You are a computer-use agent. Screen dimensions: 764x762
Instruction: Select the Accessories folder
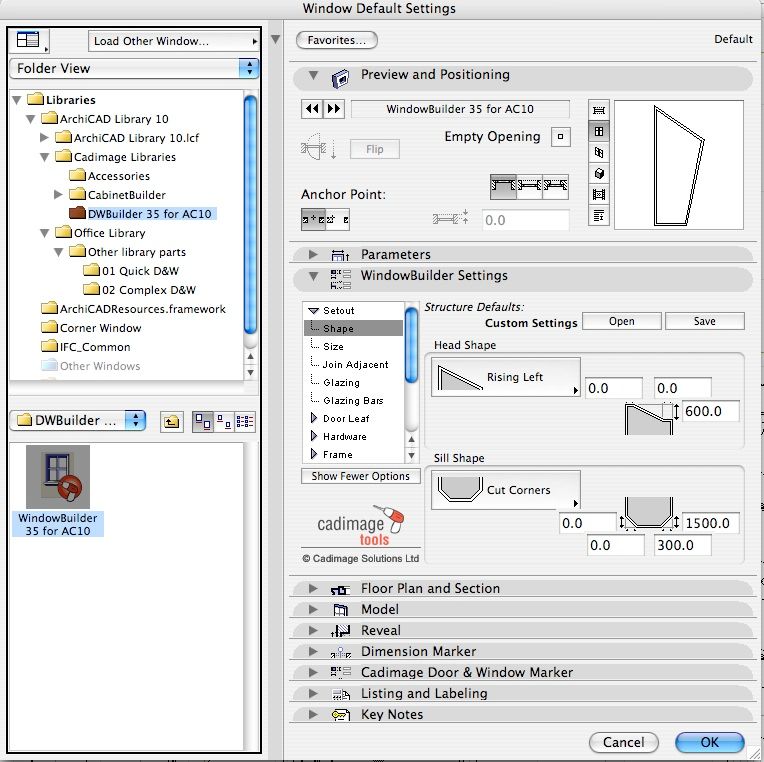tap(110, 176)
